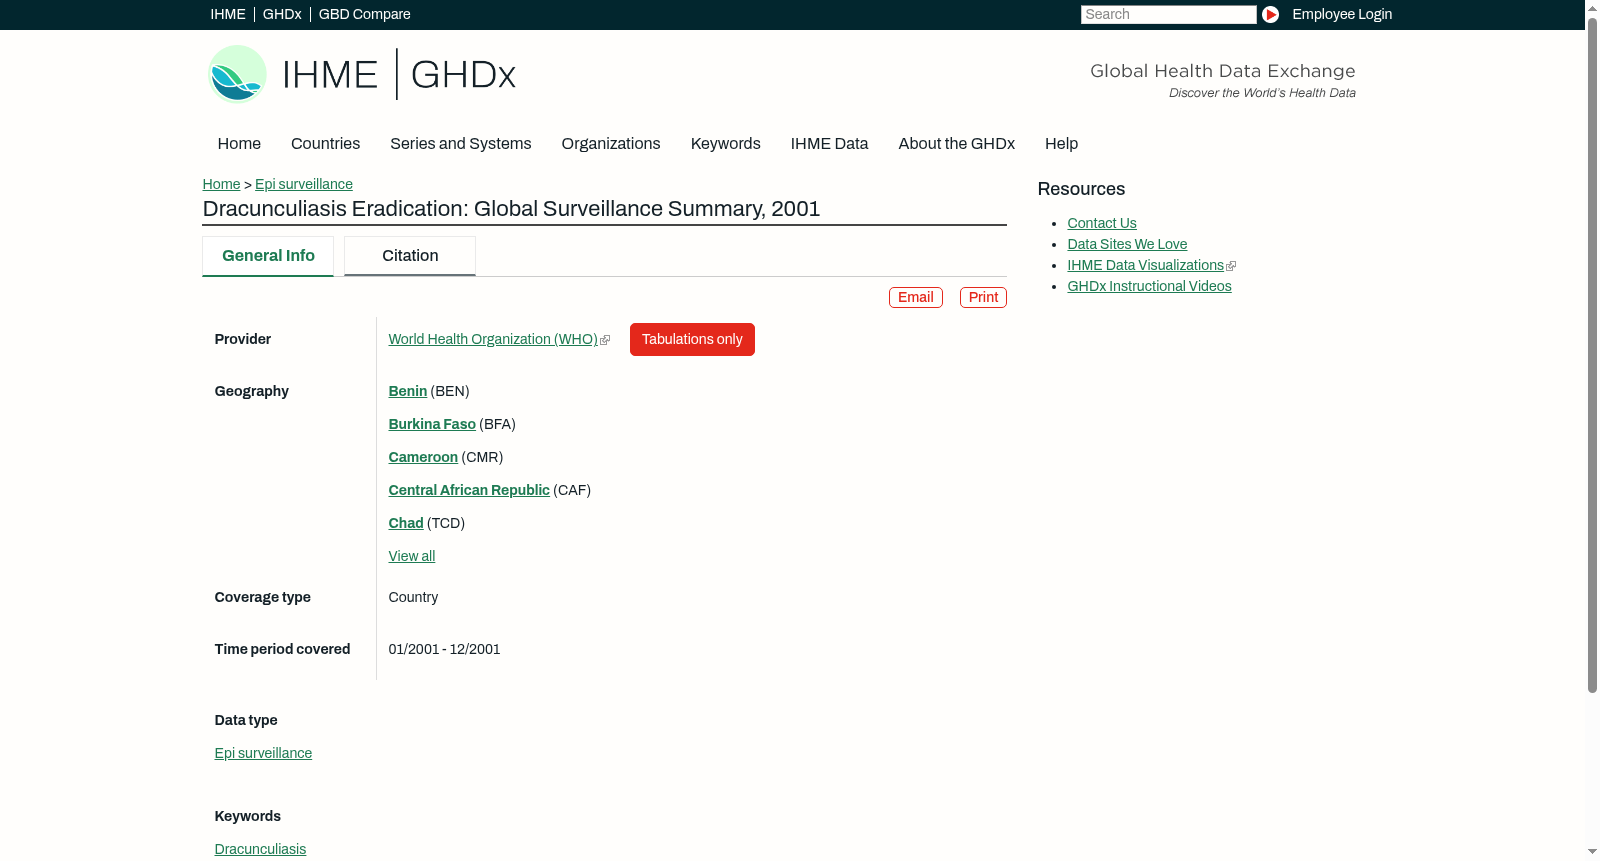Select the General Info tab
The width and height of the screenshot is (1600, 861).
[268, 256]
